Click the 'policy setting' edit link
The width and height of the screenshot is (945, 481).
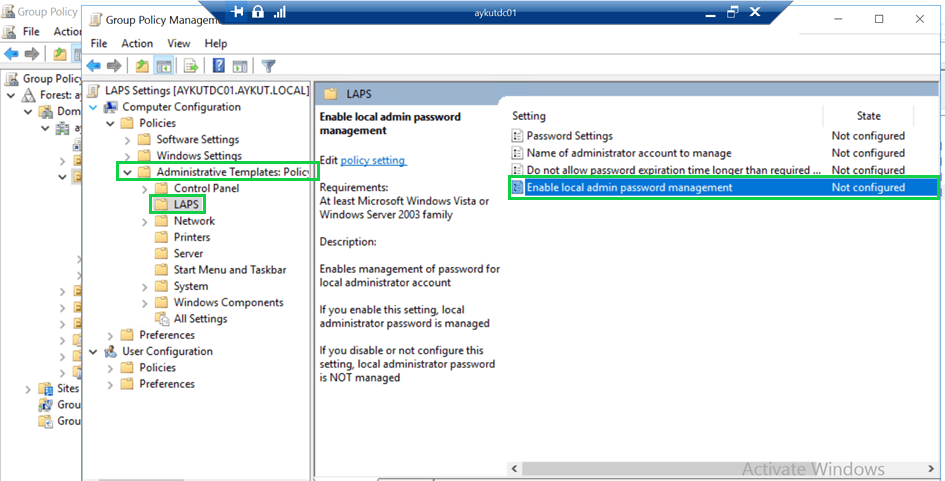click(x=373, y=161)
